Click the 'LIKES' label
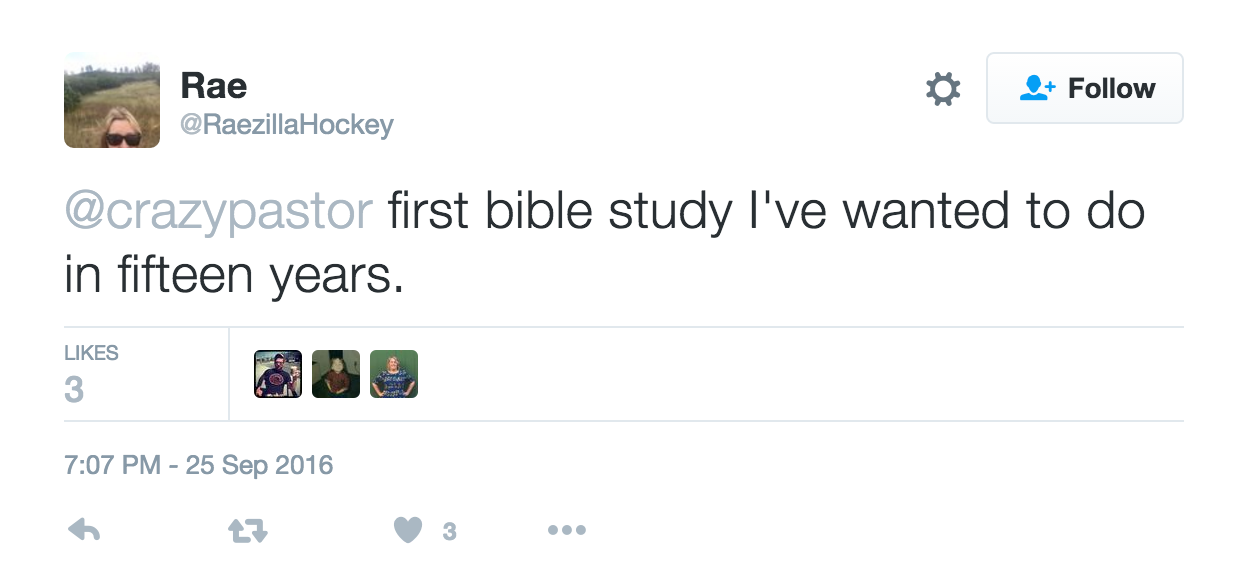1250x576 pixels. pos(91,353)
